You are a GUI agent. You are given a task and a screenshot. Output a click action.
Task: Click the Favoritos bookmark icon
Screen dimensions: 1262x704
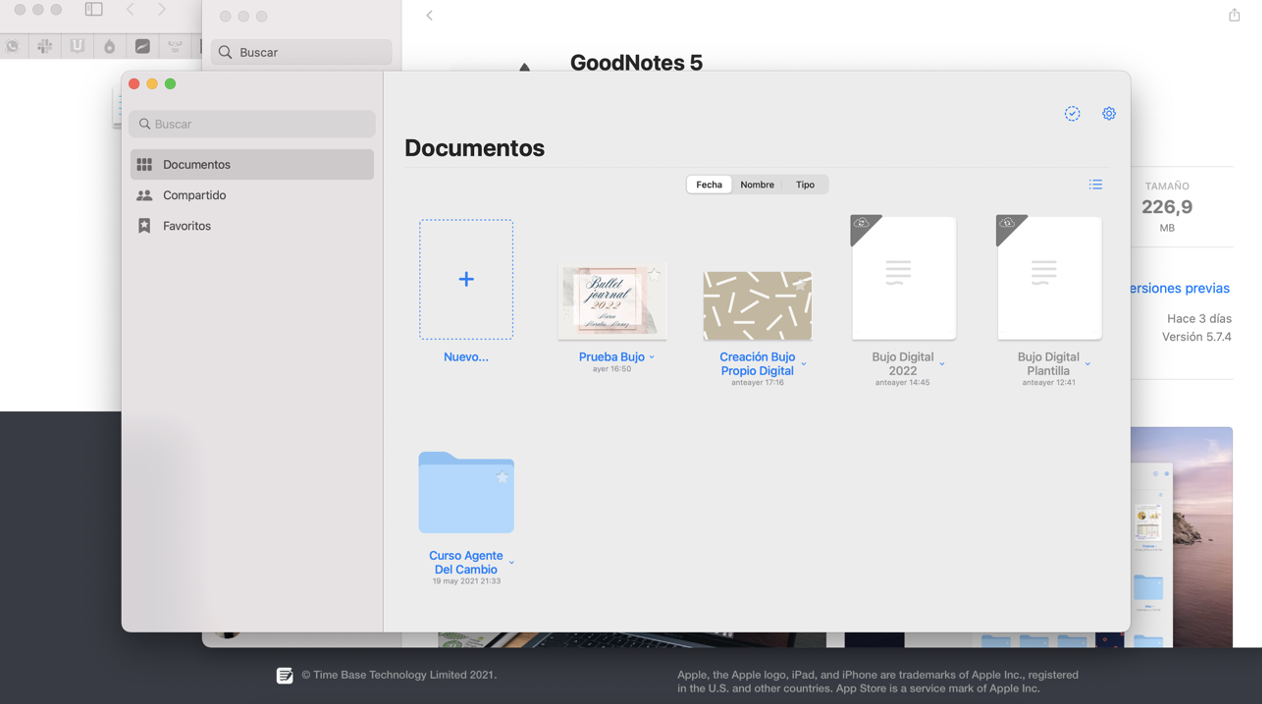(144, 226)
